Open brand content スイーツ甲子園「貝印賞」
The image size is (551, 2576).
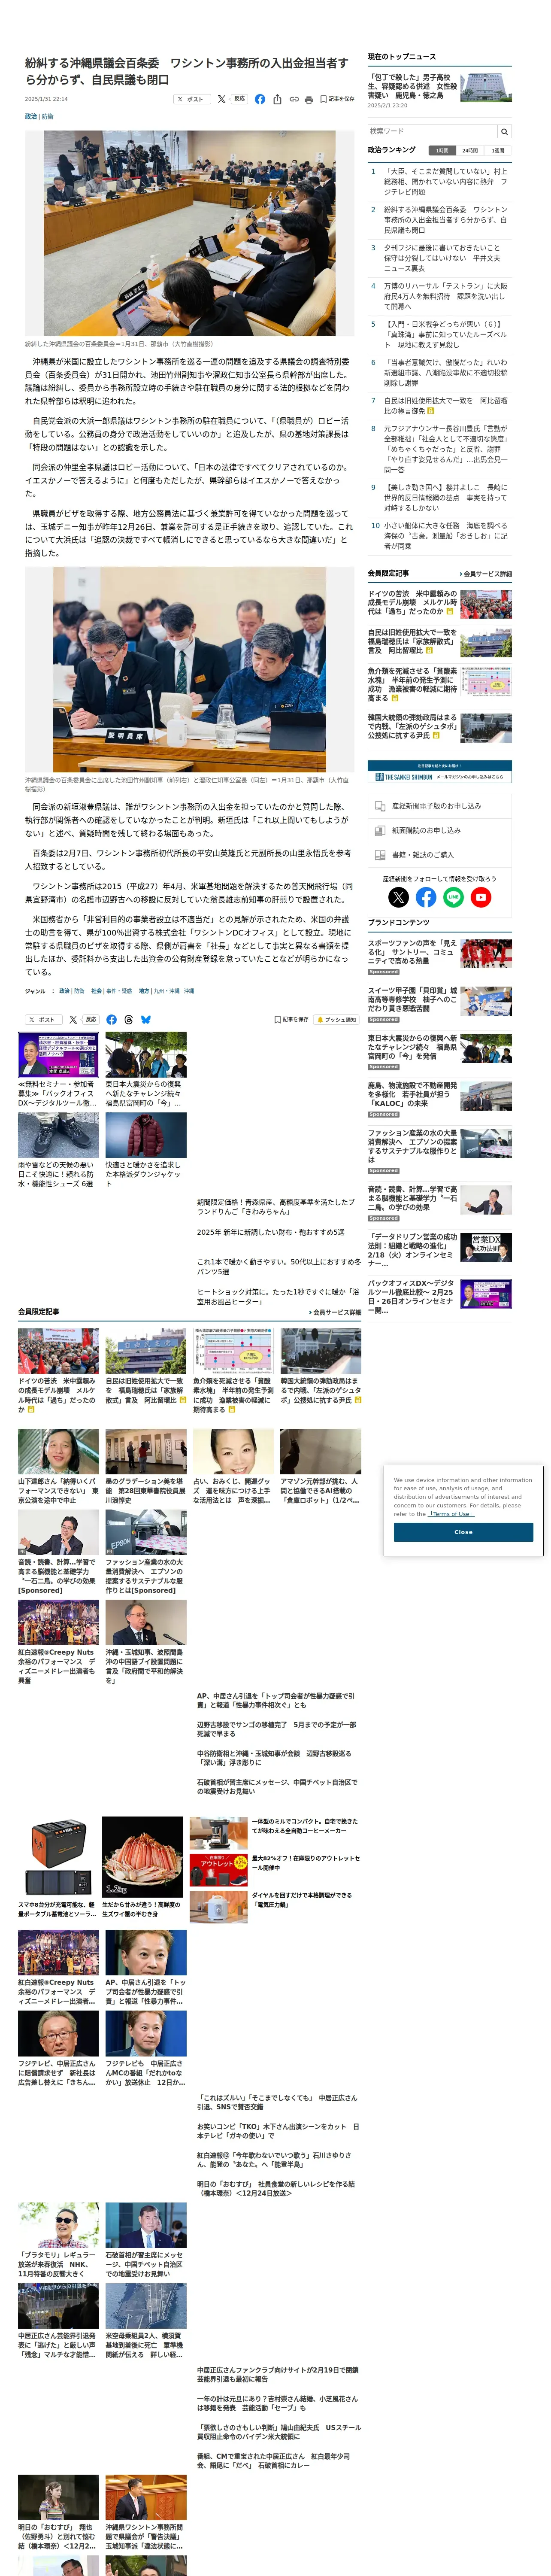(x=412, y=999)
